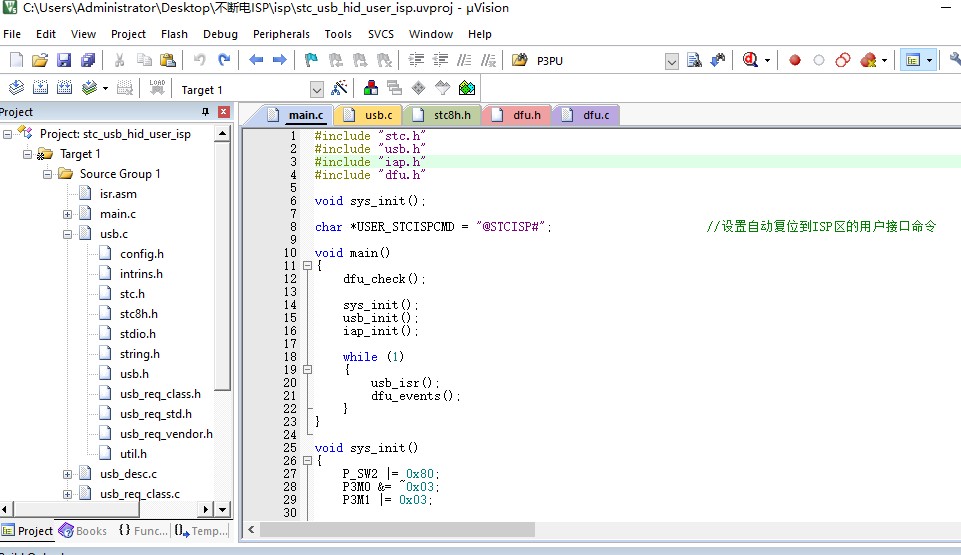Save the current file
Screen dimensions: 961x555
coord(64,60)
